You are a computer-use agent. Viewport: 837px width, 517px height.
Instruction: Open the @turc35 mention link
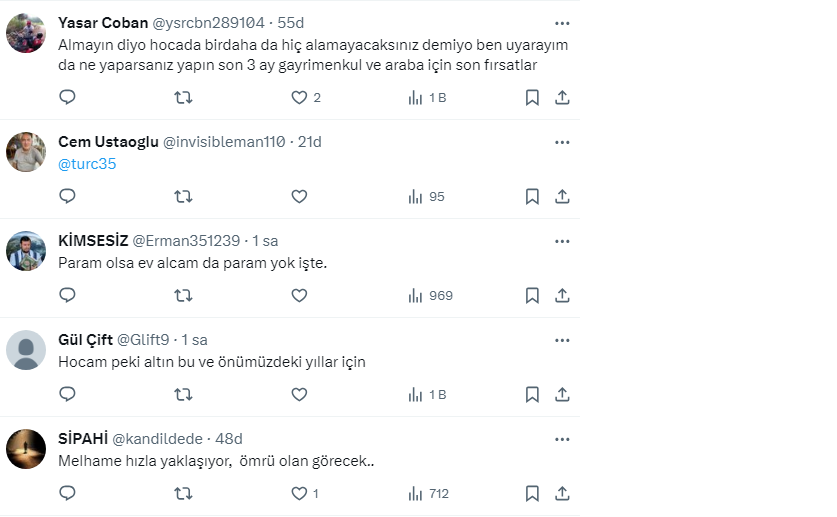(87, 164)
